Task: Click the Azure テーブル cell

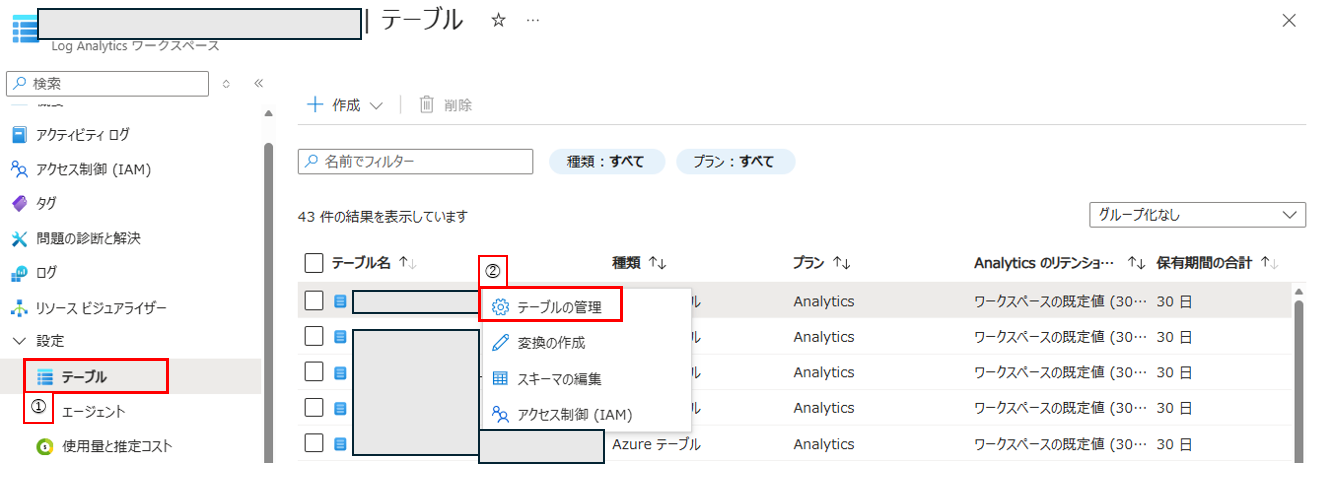Action: 656,444
